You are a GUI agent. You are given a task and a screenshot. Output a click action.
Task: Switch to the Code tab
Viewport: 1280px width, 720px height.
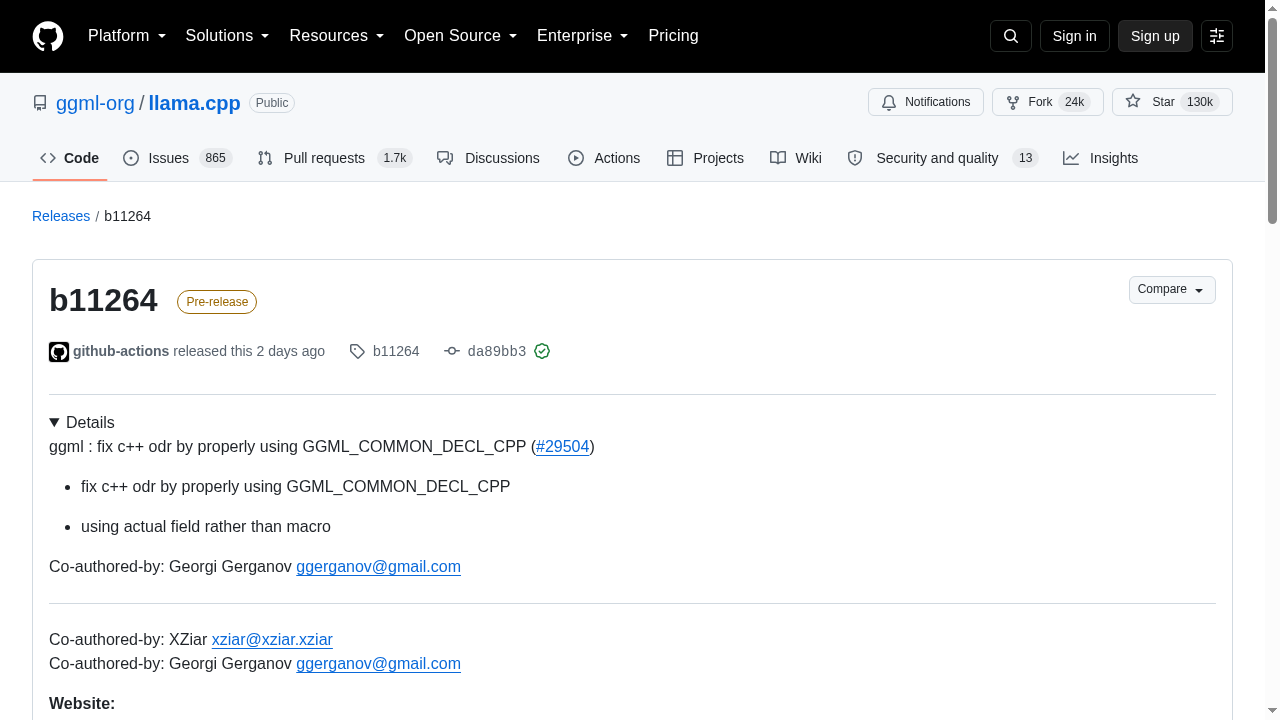tap(70, 158)
